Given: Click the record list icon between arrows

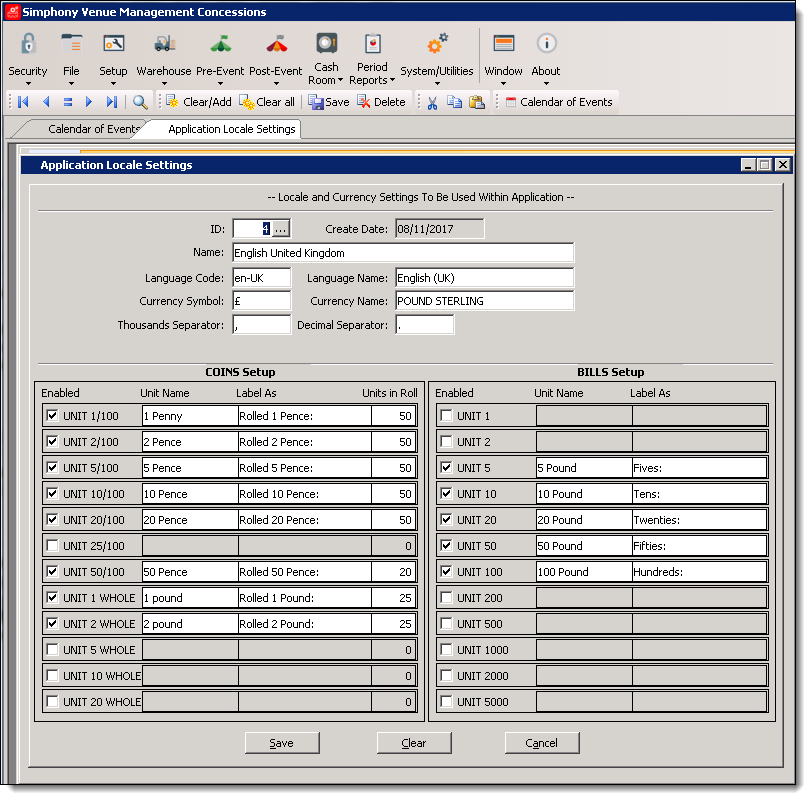Looking at the screenshot, I should pos(68,102).
